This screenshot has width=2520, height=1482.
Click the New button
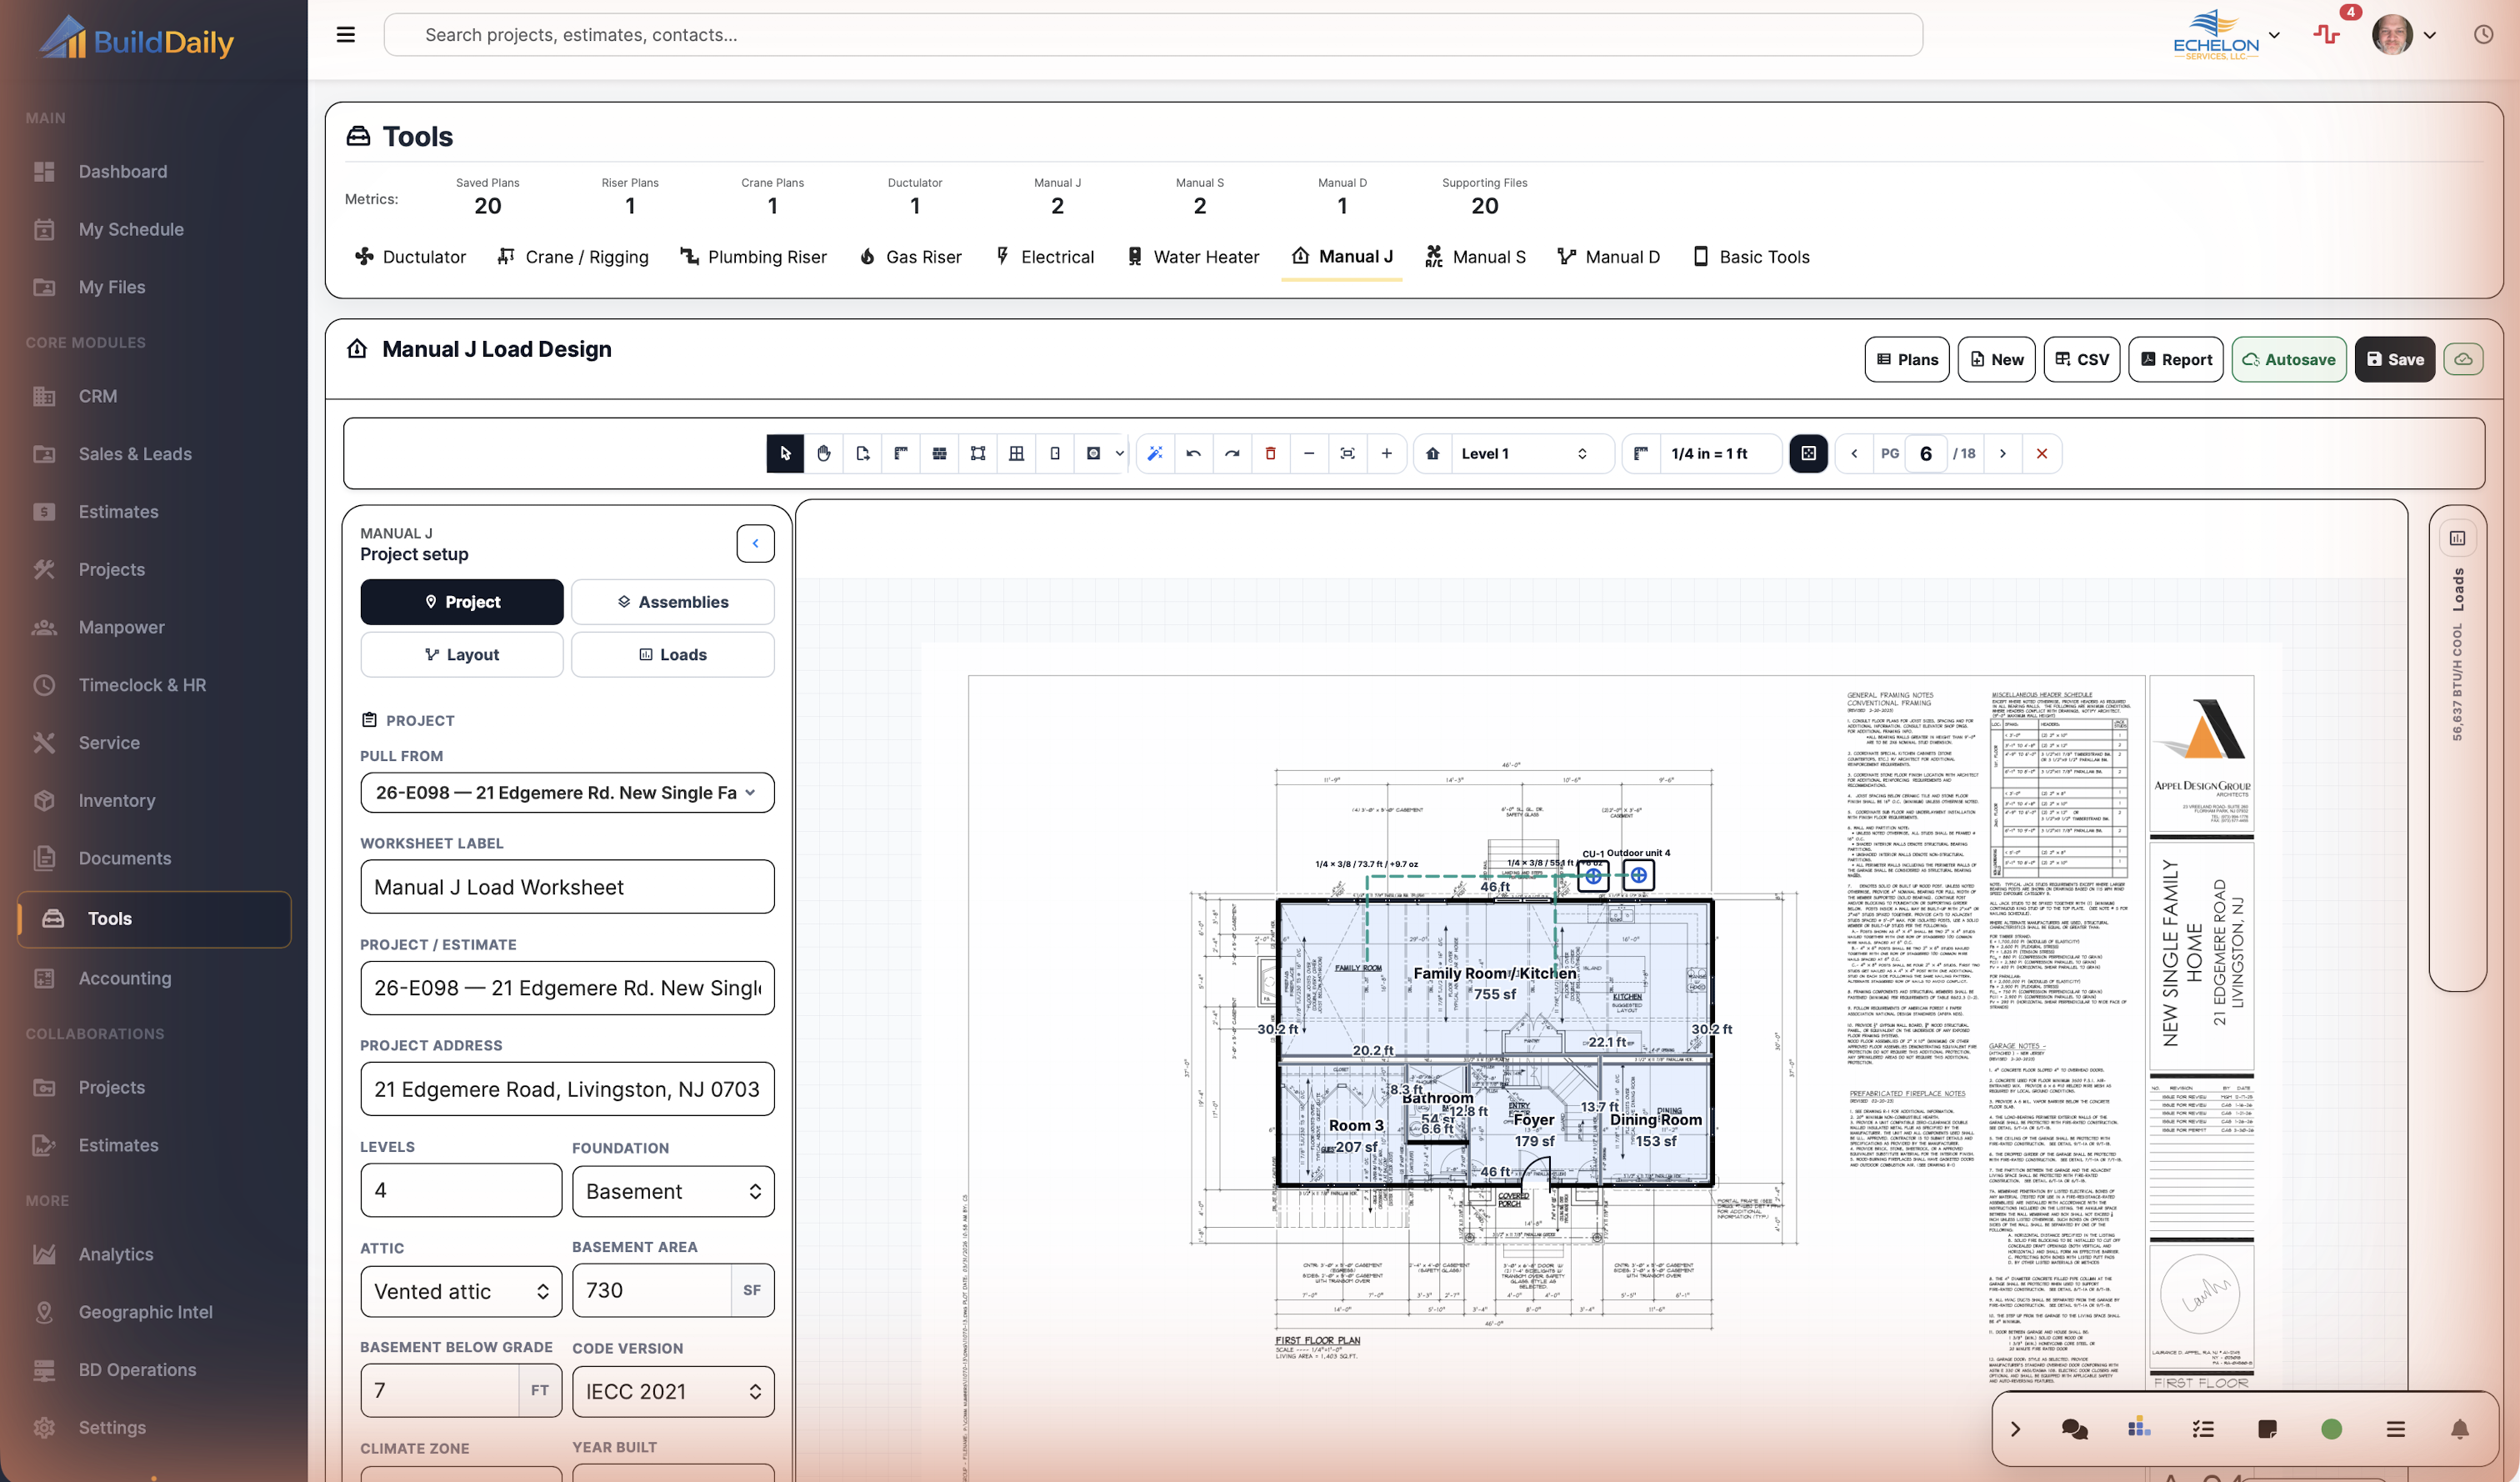point(1996,359)
